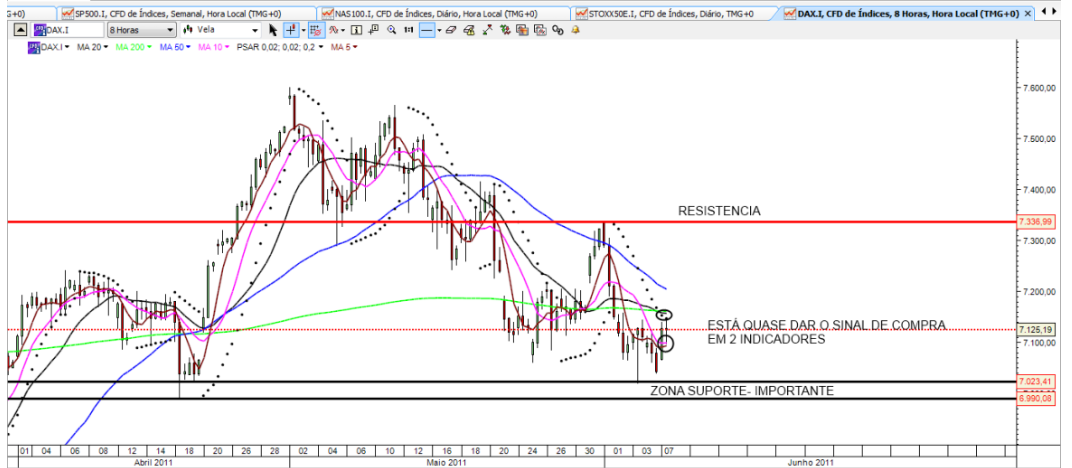Click the RESISTENCIA text label
This screenshot has width=1072, height=468.
719,211
